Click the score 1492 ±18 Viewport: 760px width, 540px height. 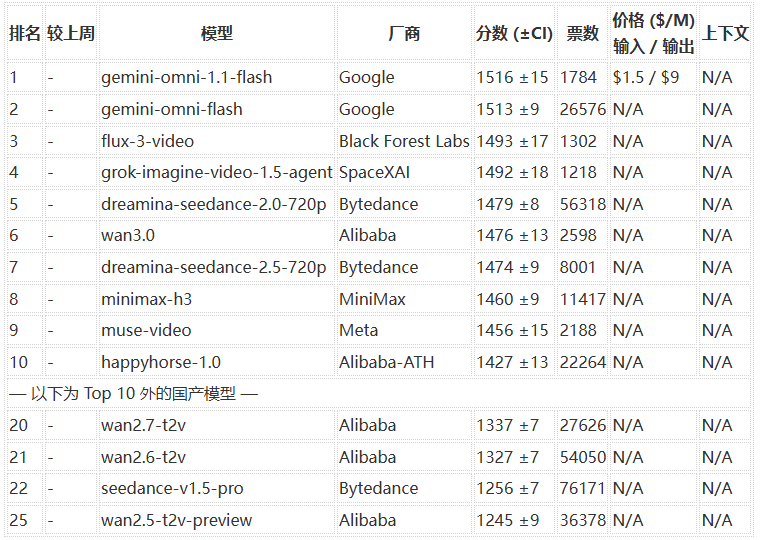pos(512,173)
